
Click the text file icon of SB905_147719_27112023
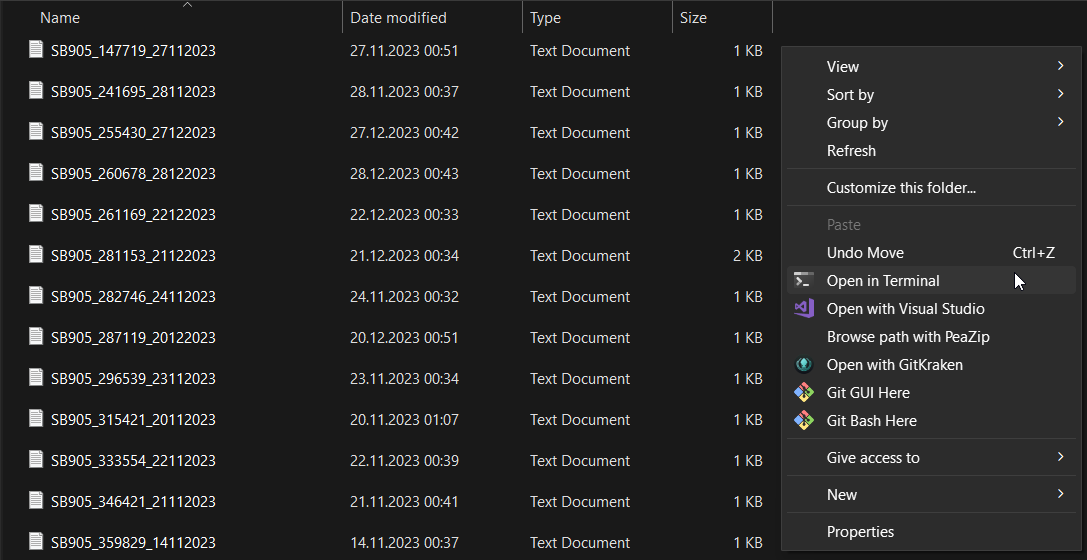coord(36,50)
